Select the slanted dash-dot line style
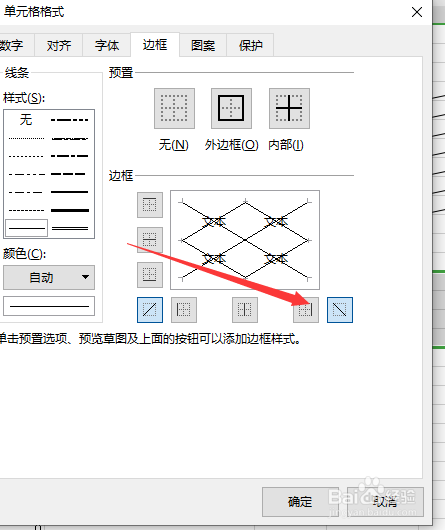445x530 pixels. click(x=70, y=138)
